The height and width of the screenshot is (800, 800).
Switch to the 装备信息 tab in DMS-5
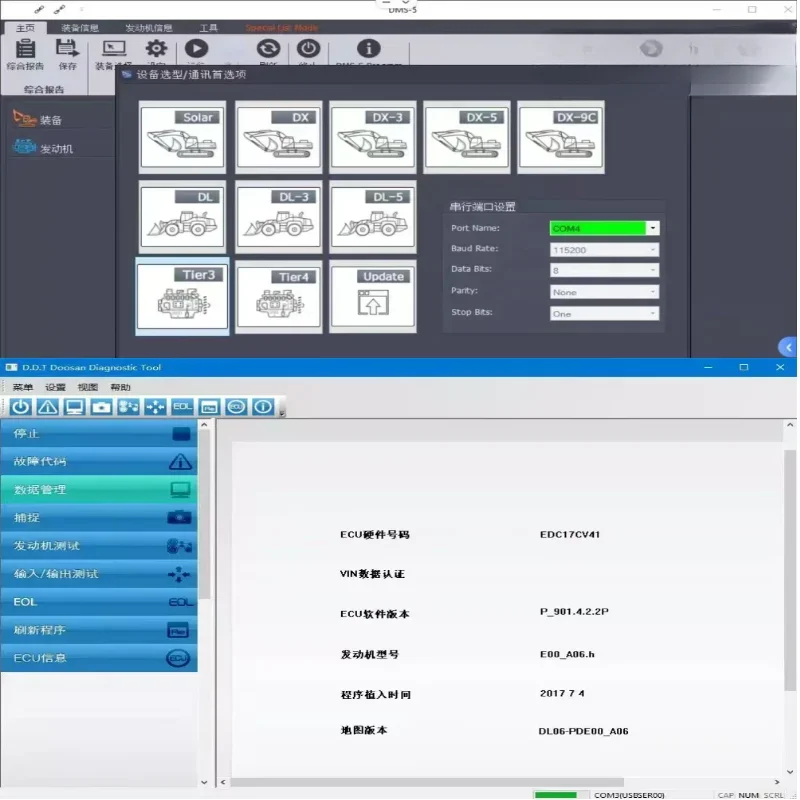click(x=80, y=28)
